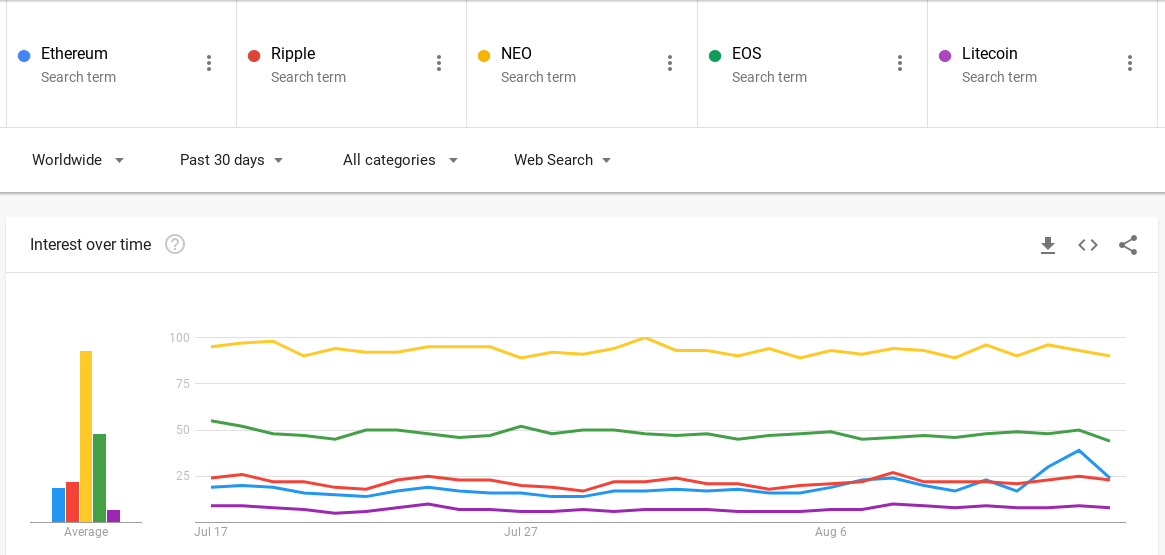The image size is (1165, 555).
Task: Open the Ethereum term options menu
Action: (209, 63)
